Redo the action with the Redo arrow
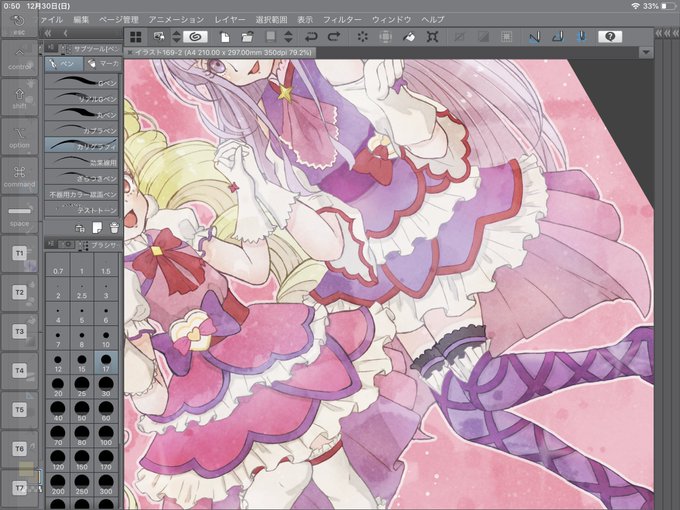Image resolution: width=680 pixels, height=510 pixels. pos(333,37)
